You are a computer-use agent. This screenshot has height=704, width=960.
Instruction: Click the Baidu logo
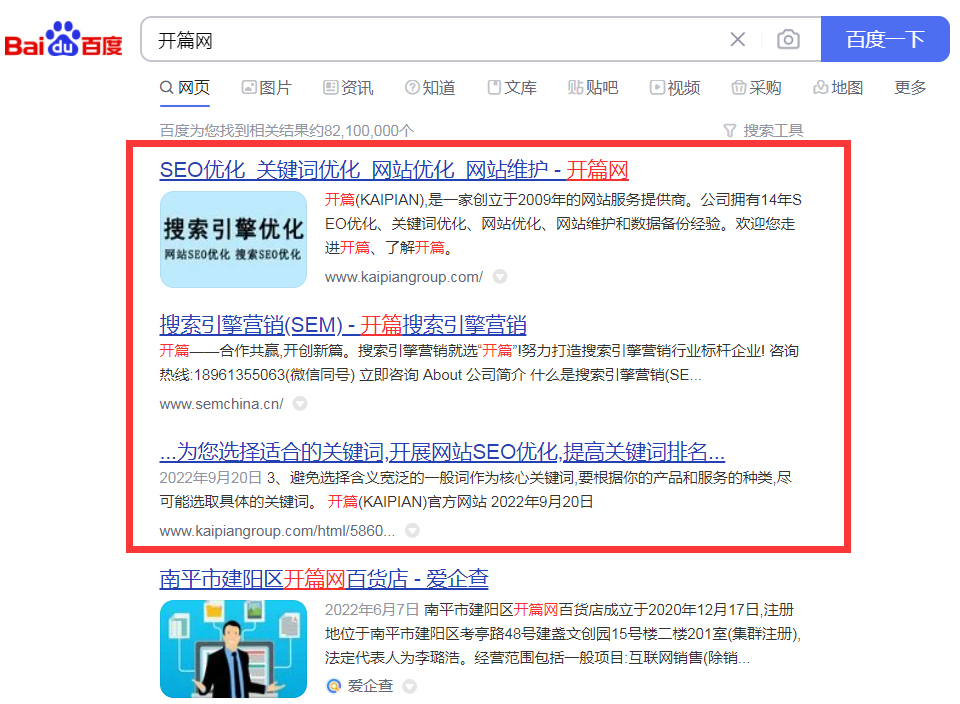click(x=64, y=39)
